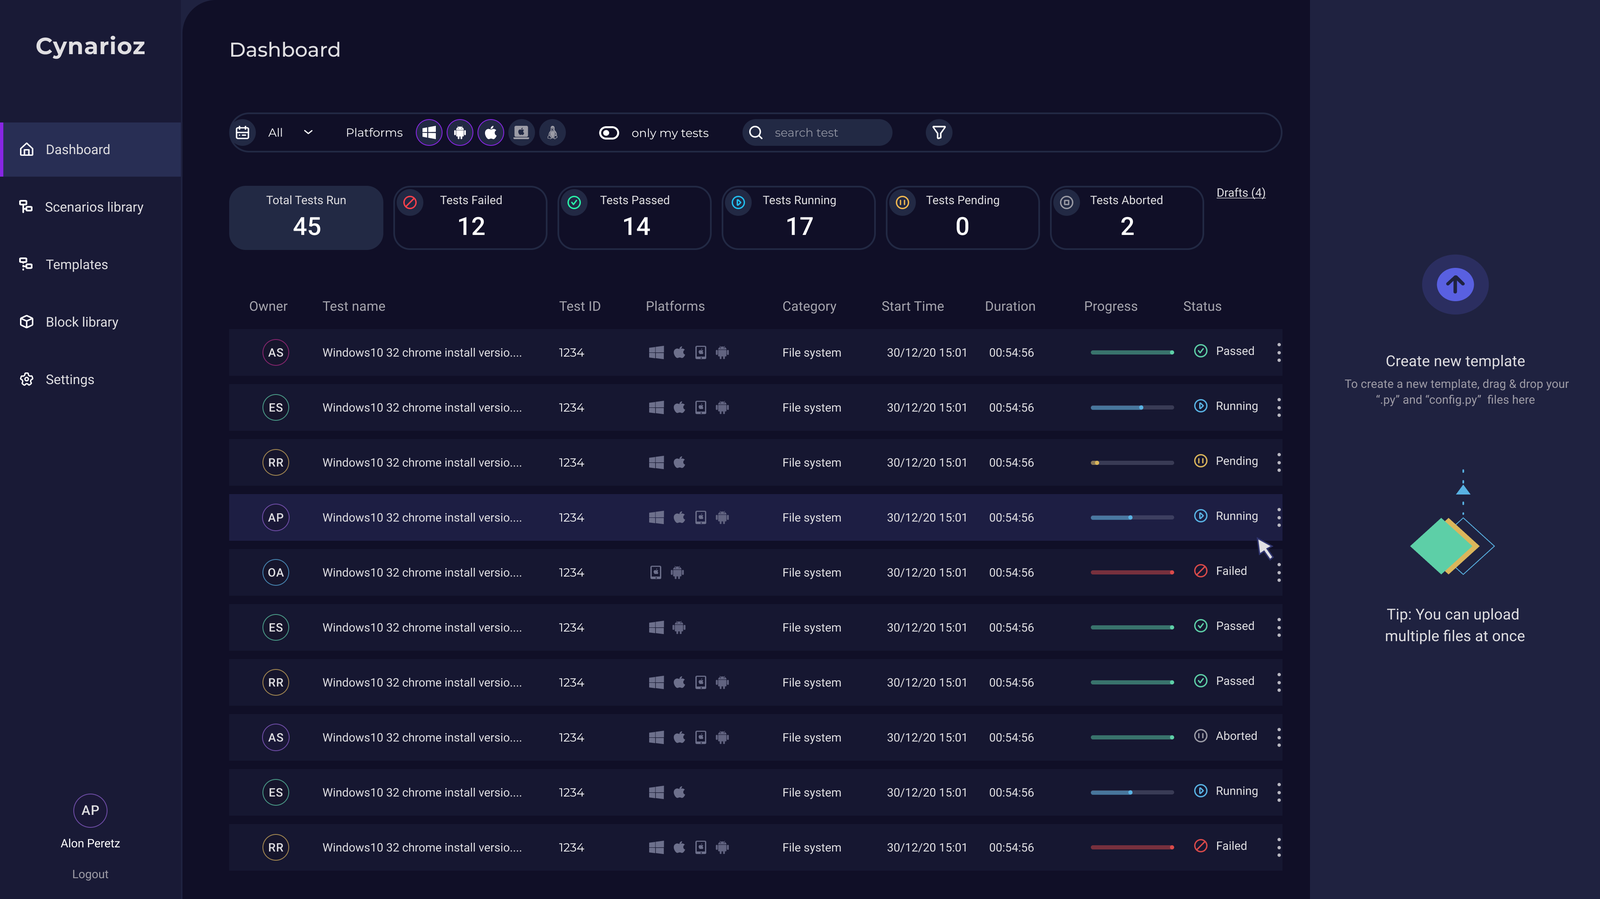Open the more options menu for OA row
This screenshot has width=1600, height=899.
1278,572
